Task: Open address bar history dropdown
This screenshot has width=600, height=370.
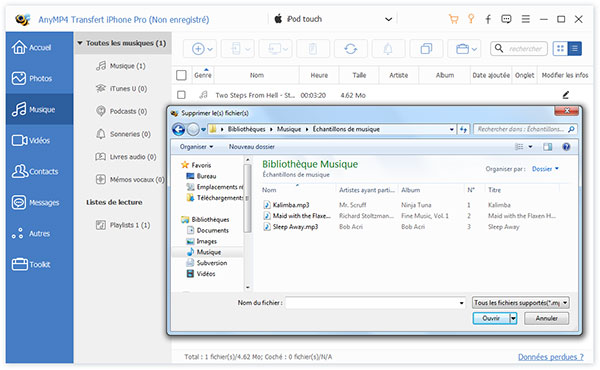Action: pos(452,129)
